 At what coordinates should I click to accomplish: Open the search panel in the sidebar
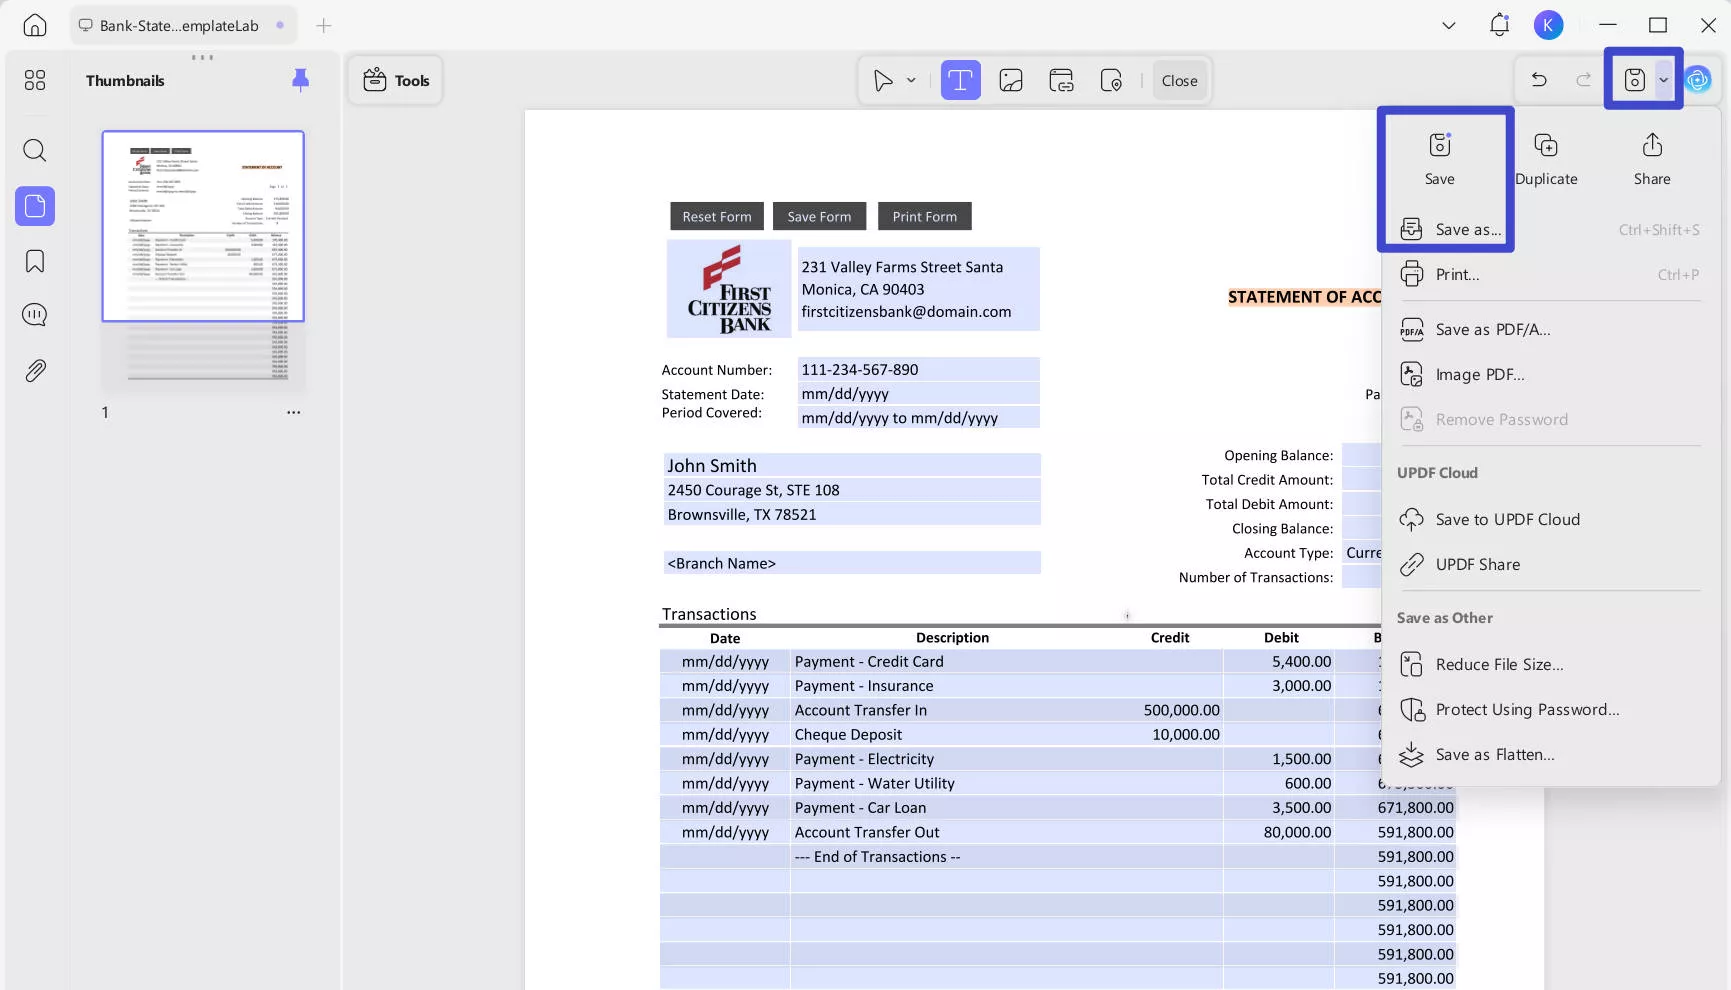tap(34, 150)
